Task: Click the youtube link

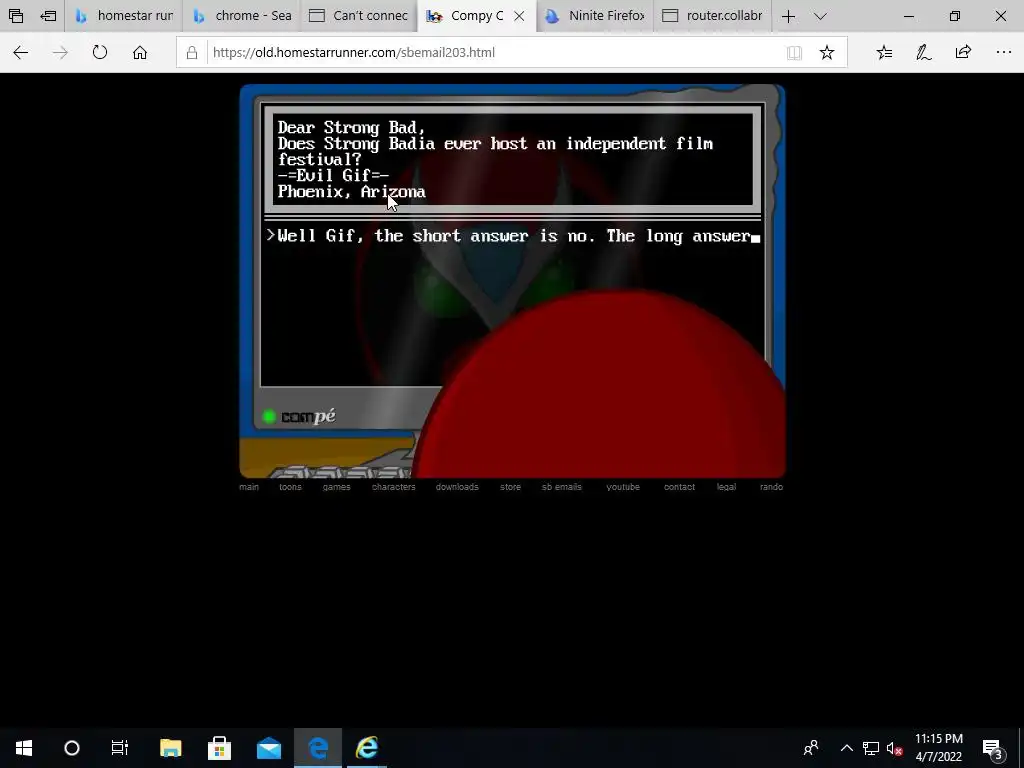Action: (623, 487)
